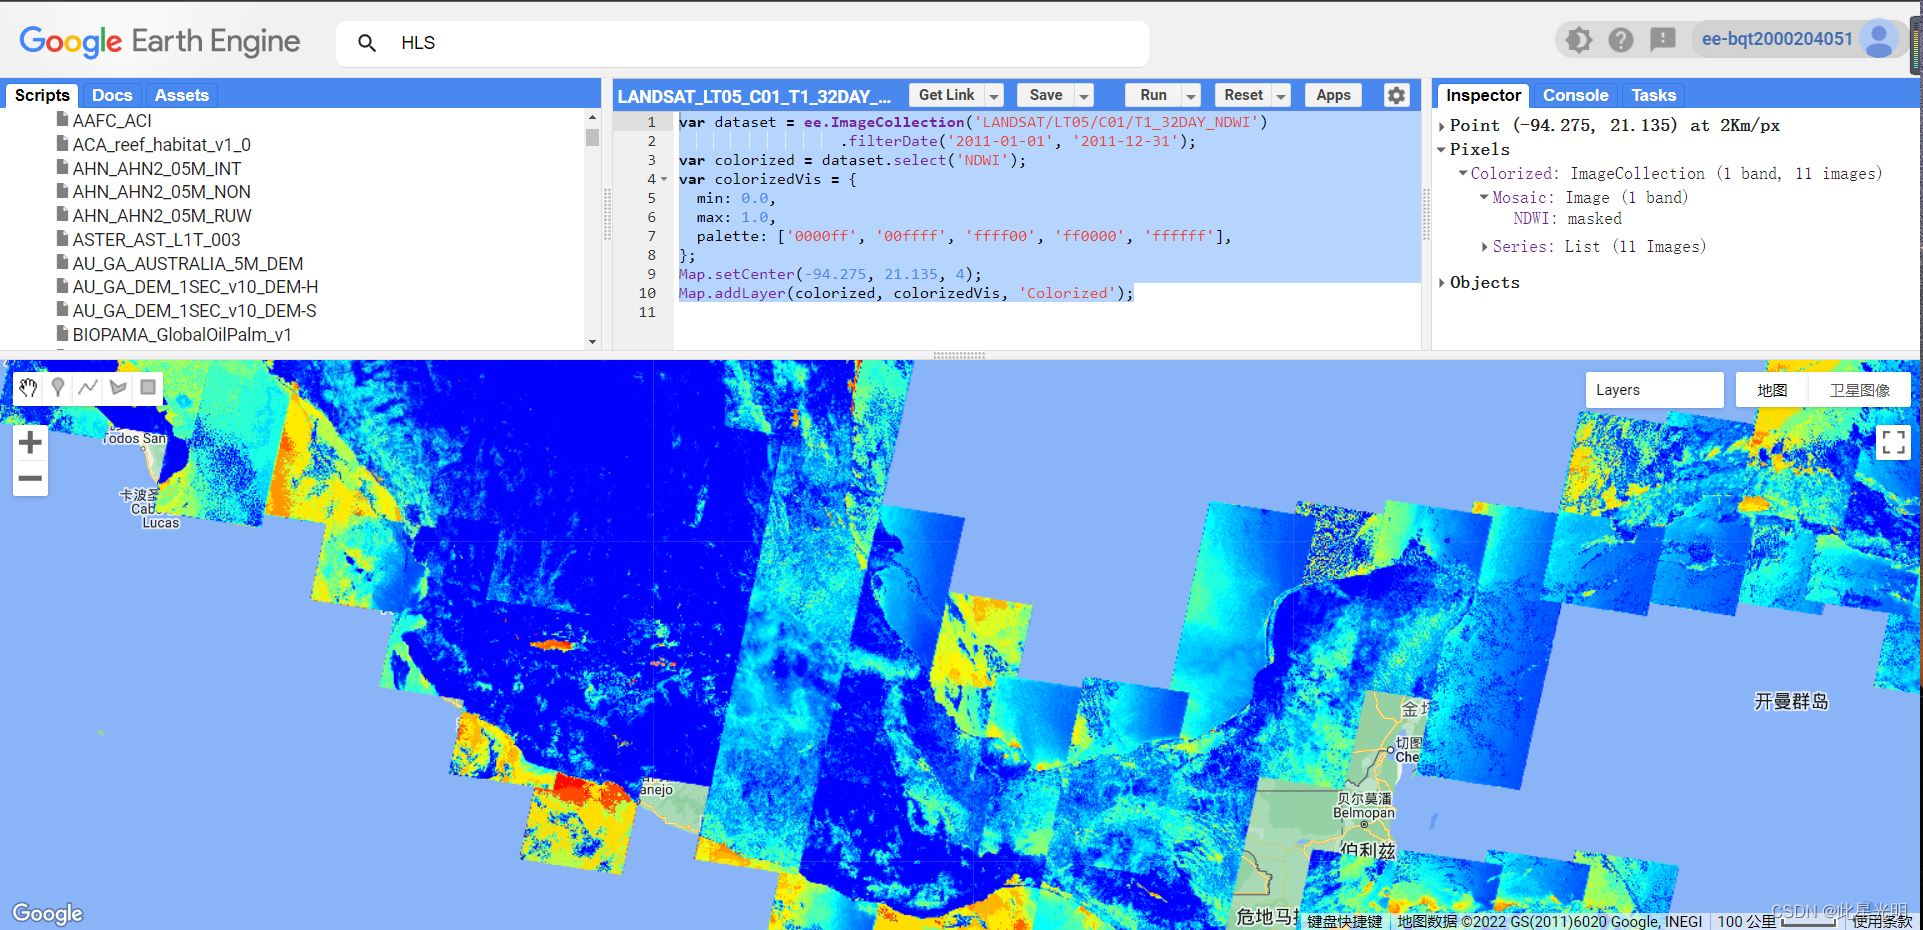1923x930 pixels.
Task: Switch map to 卫星图像 satellite view
Action: click(x=1859, y=389)
